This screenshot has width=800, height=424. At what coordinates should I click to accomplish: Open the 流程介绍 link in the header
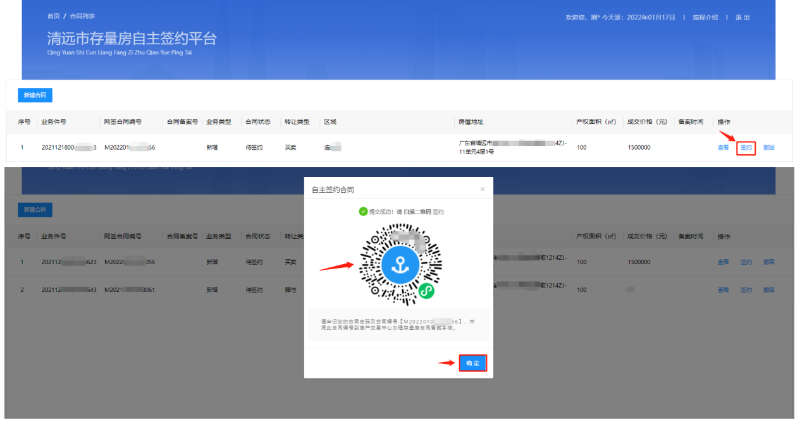click(x=705, y=17)
